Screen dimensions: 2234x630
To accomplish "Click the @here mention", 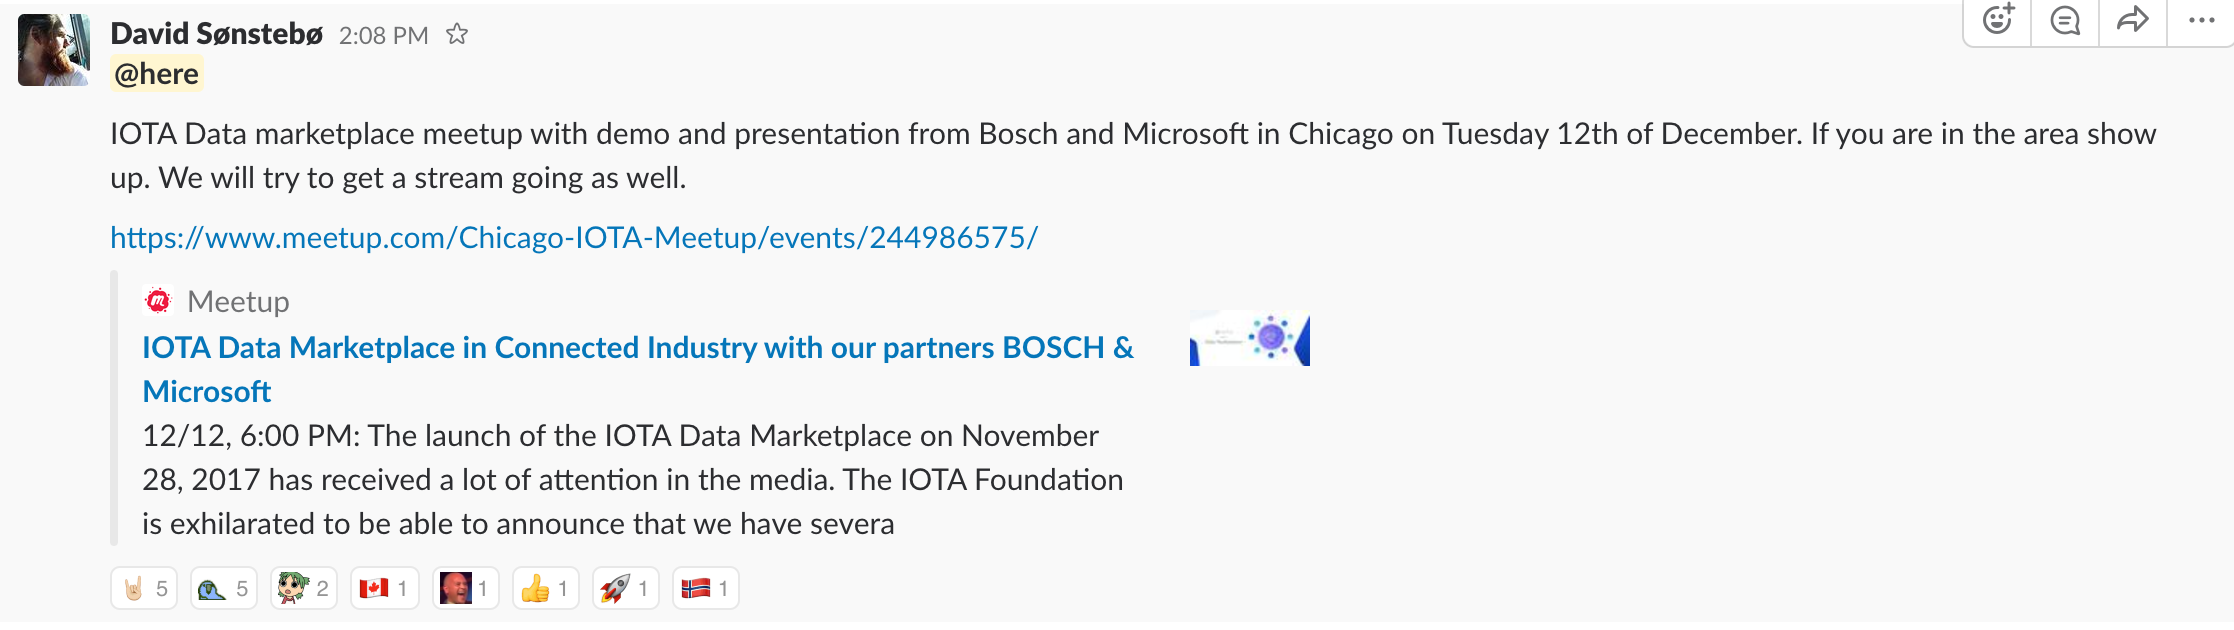I will pos(157,74).
